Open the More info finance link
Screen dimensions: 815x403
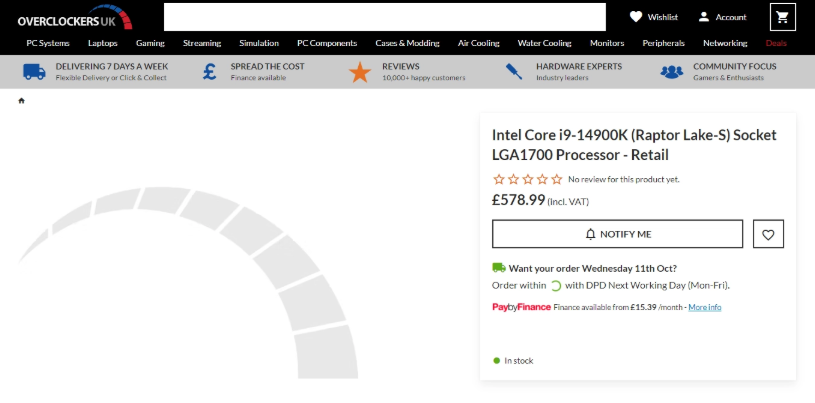[x=705, y=307]
